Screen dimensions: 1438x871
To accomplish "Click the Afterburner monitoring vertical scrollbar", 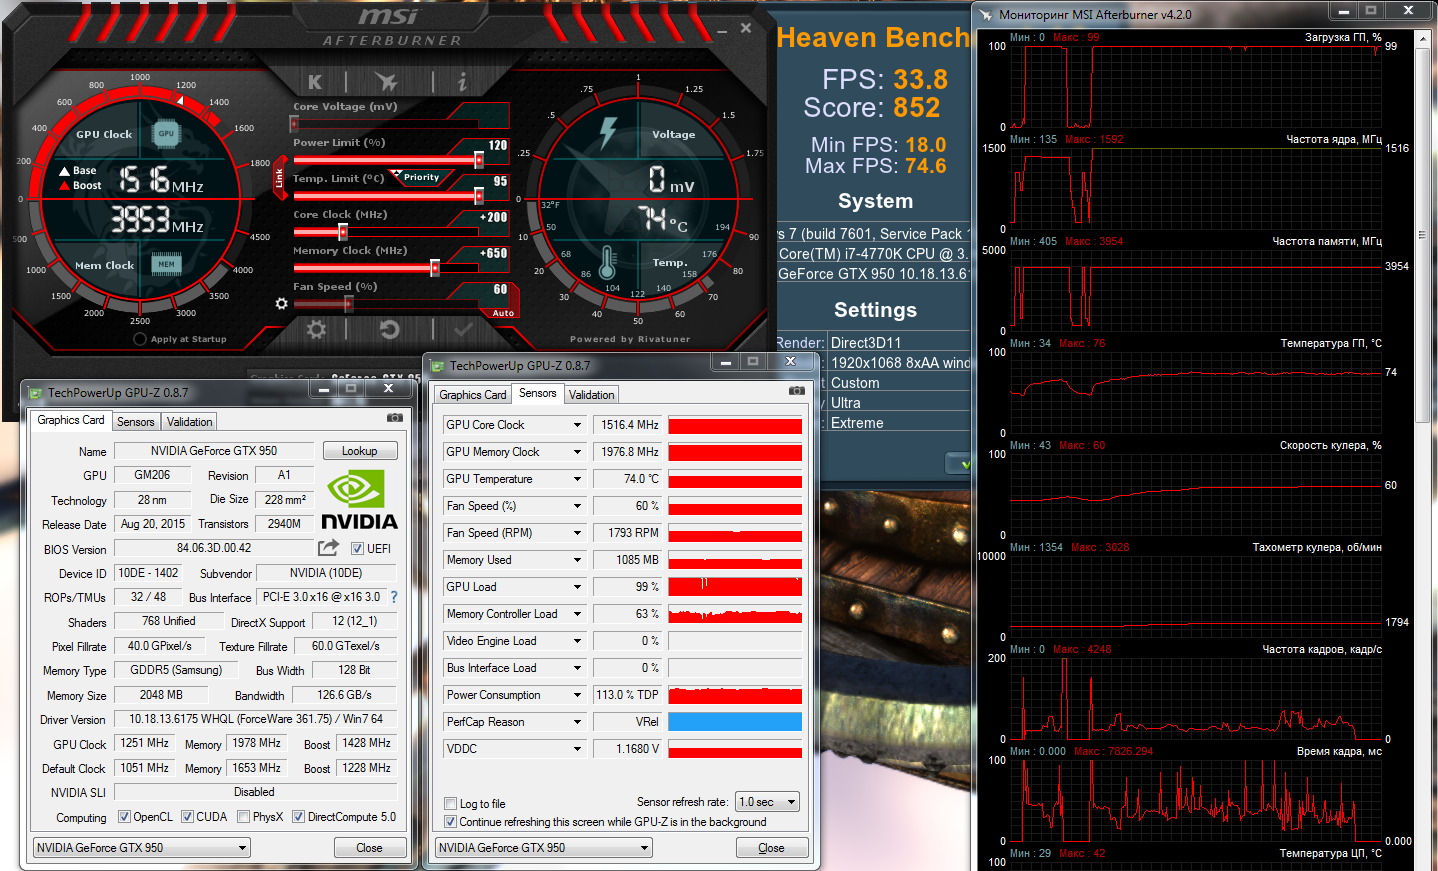I will click(1424, 235).
